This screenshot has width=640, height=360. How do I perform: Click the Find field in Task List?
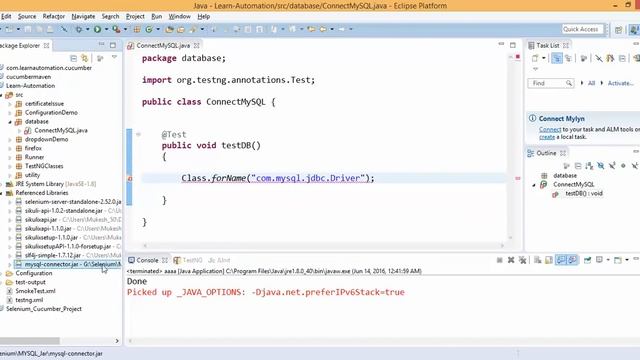(x=551, y=83)
